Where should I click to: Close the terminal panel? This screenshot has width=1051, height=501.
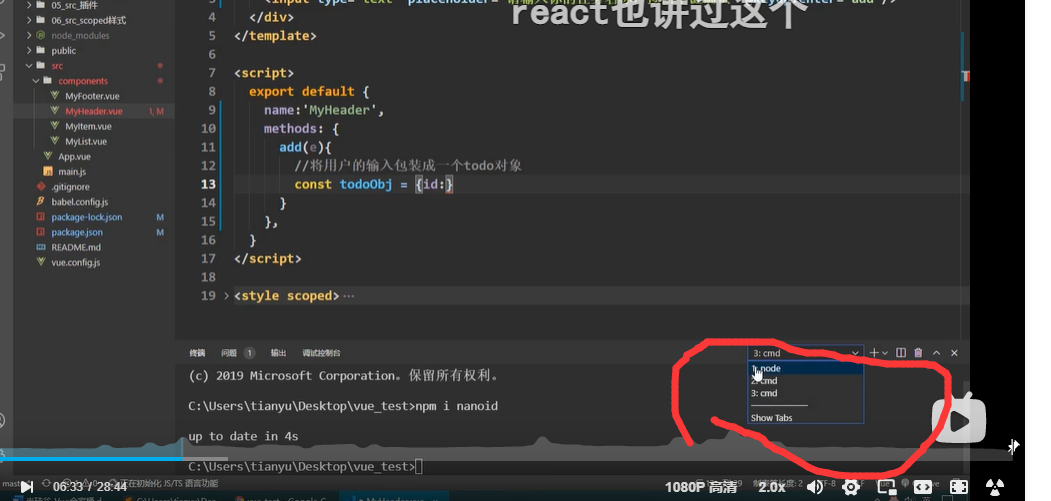954,353
